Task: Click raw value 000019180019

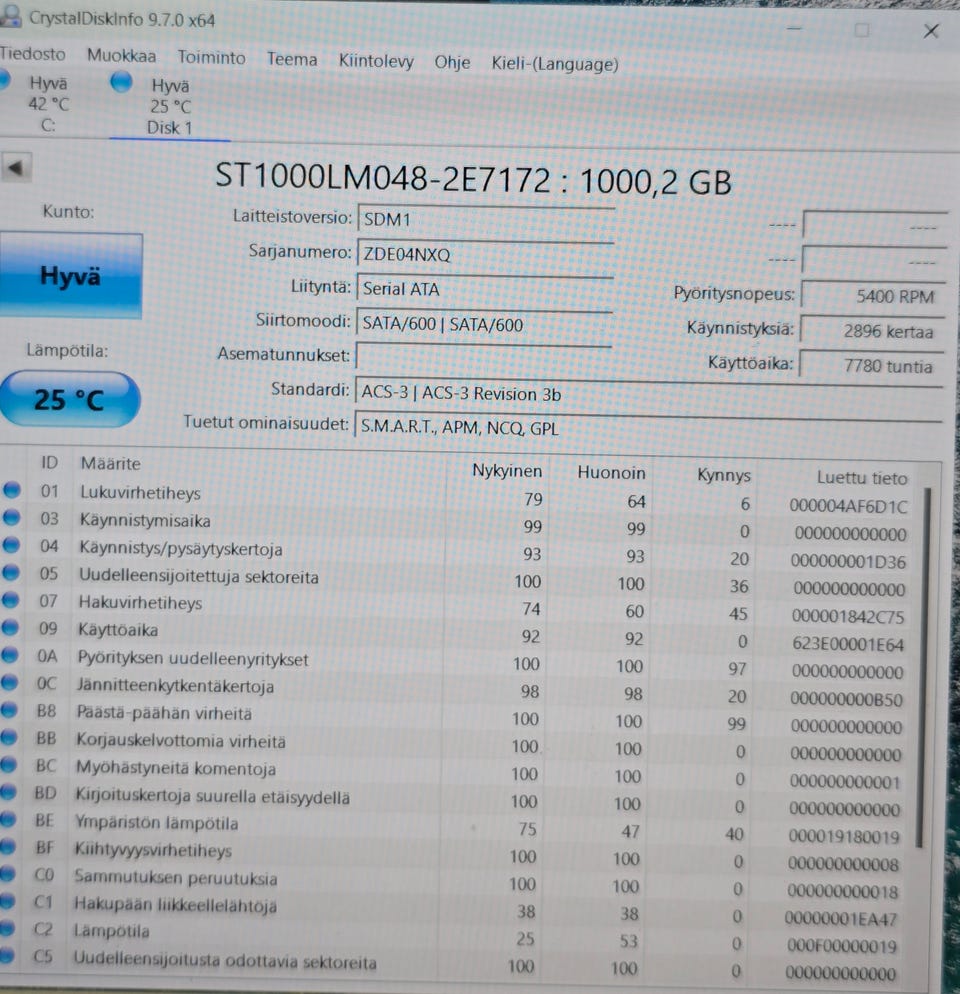Action: point(844,837)
